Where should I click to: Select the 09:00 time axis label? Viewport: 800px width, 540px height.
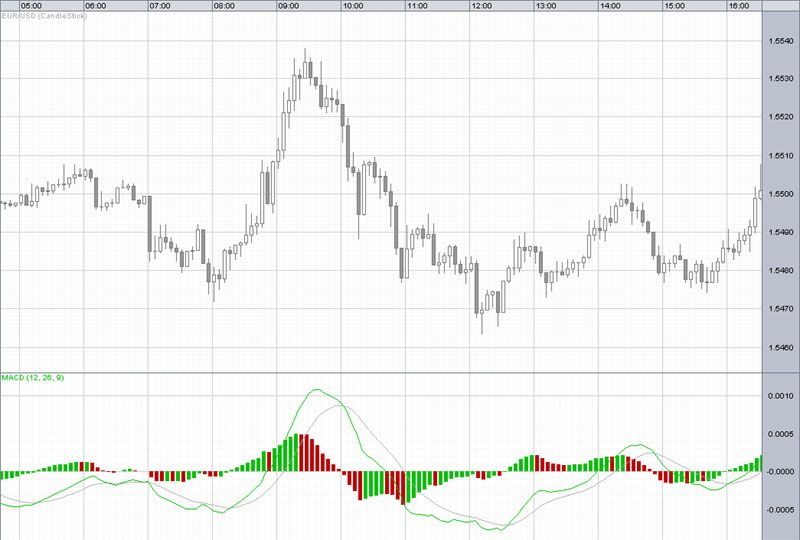tap(288, 6)
